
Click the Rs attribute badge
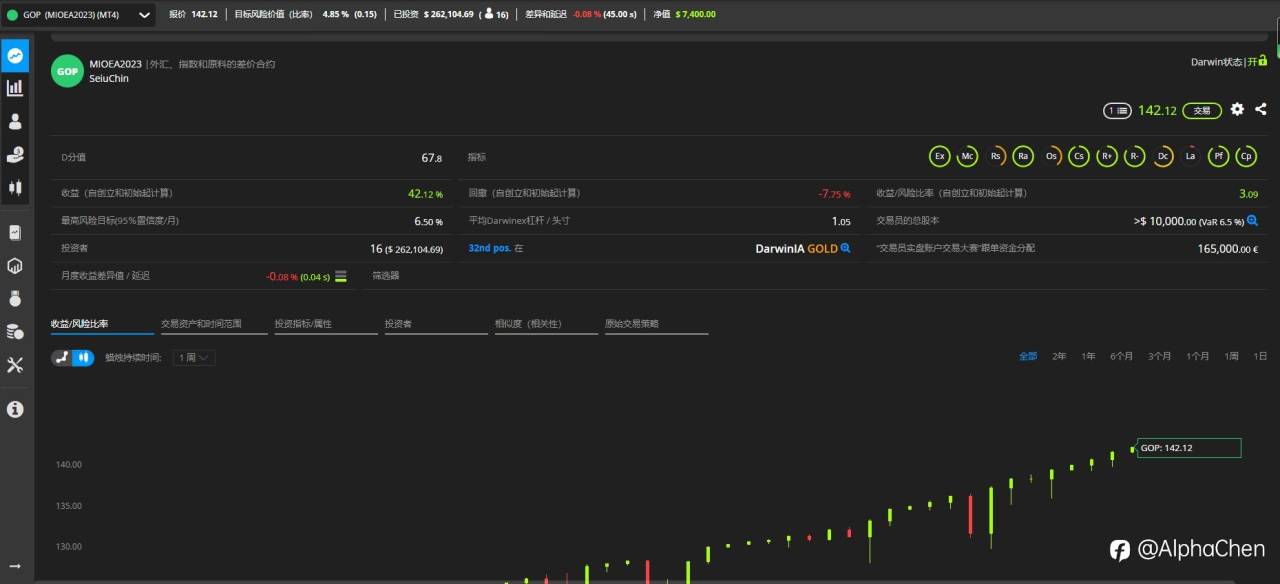coord(995,157)
